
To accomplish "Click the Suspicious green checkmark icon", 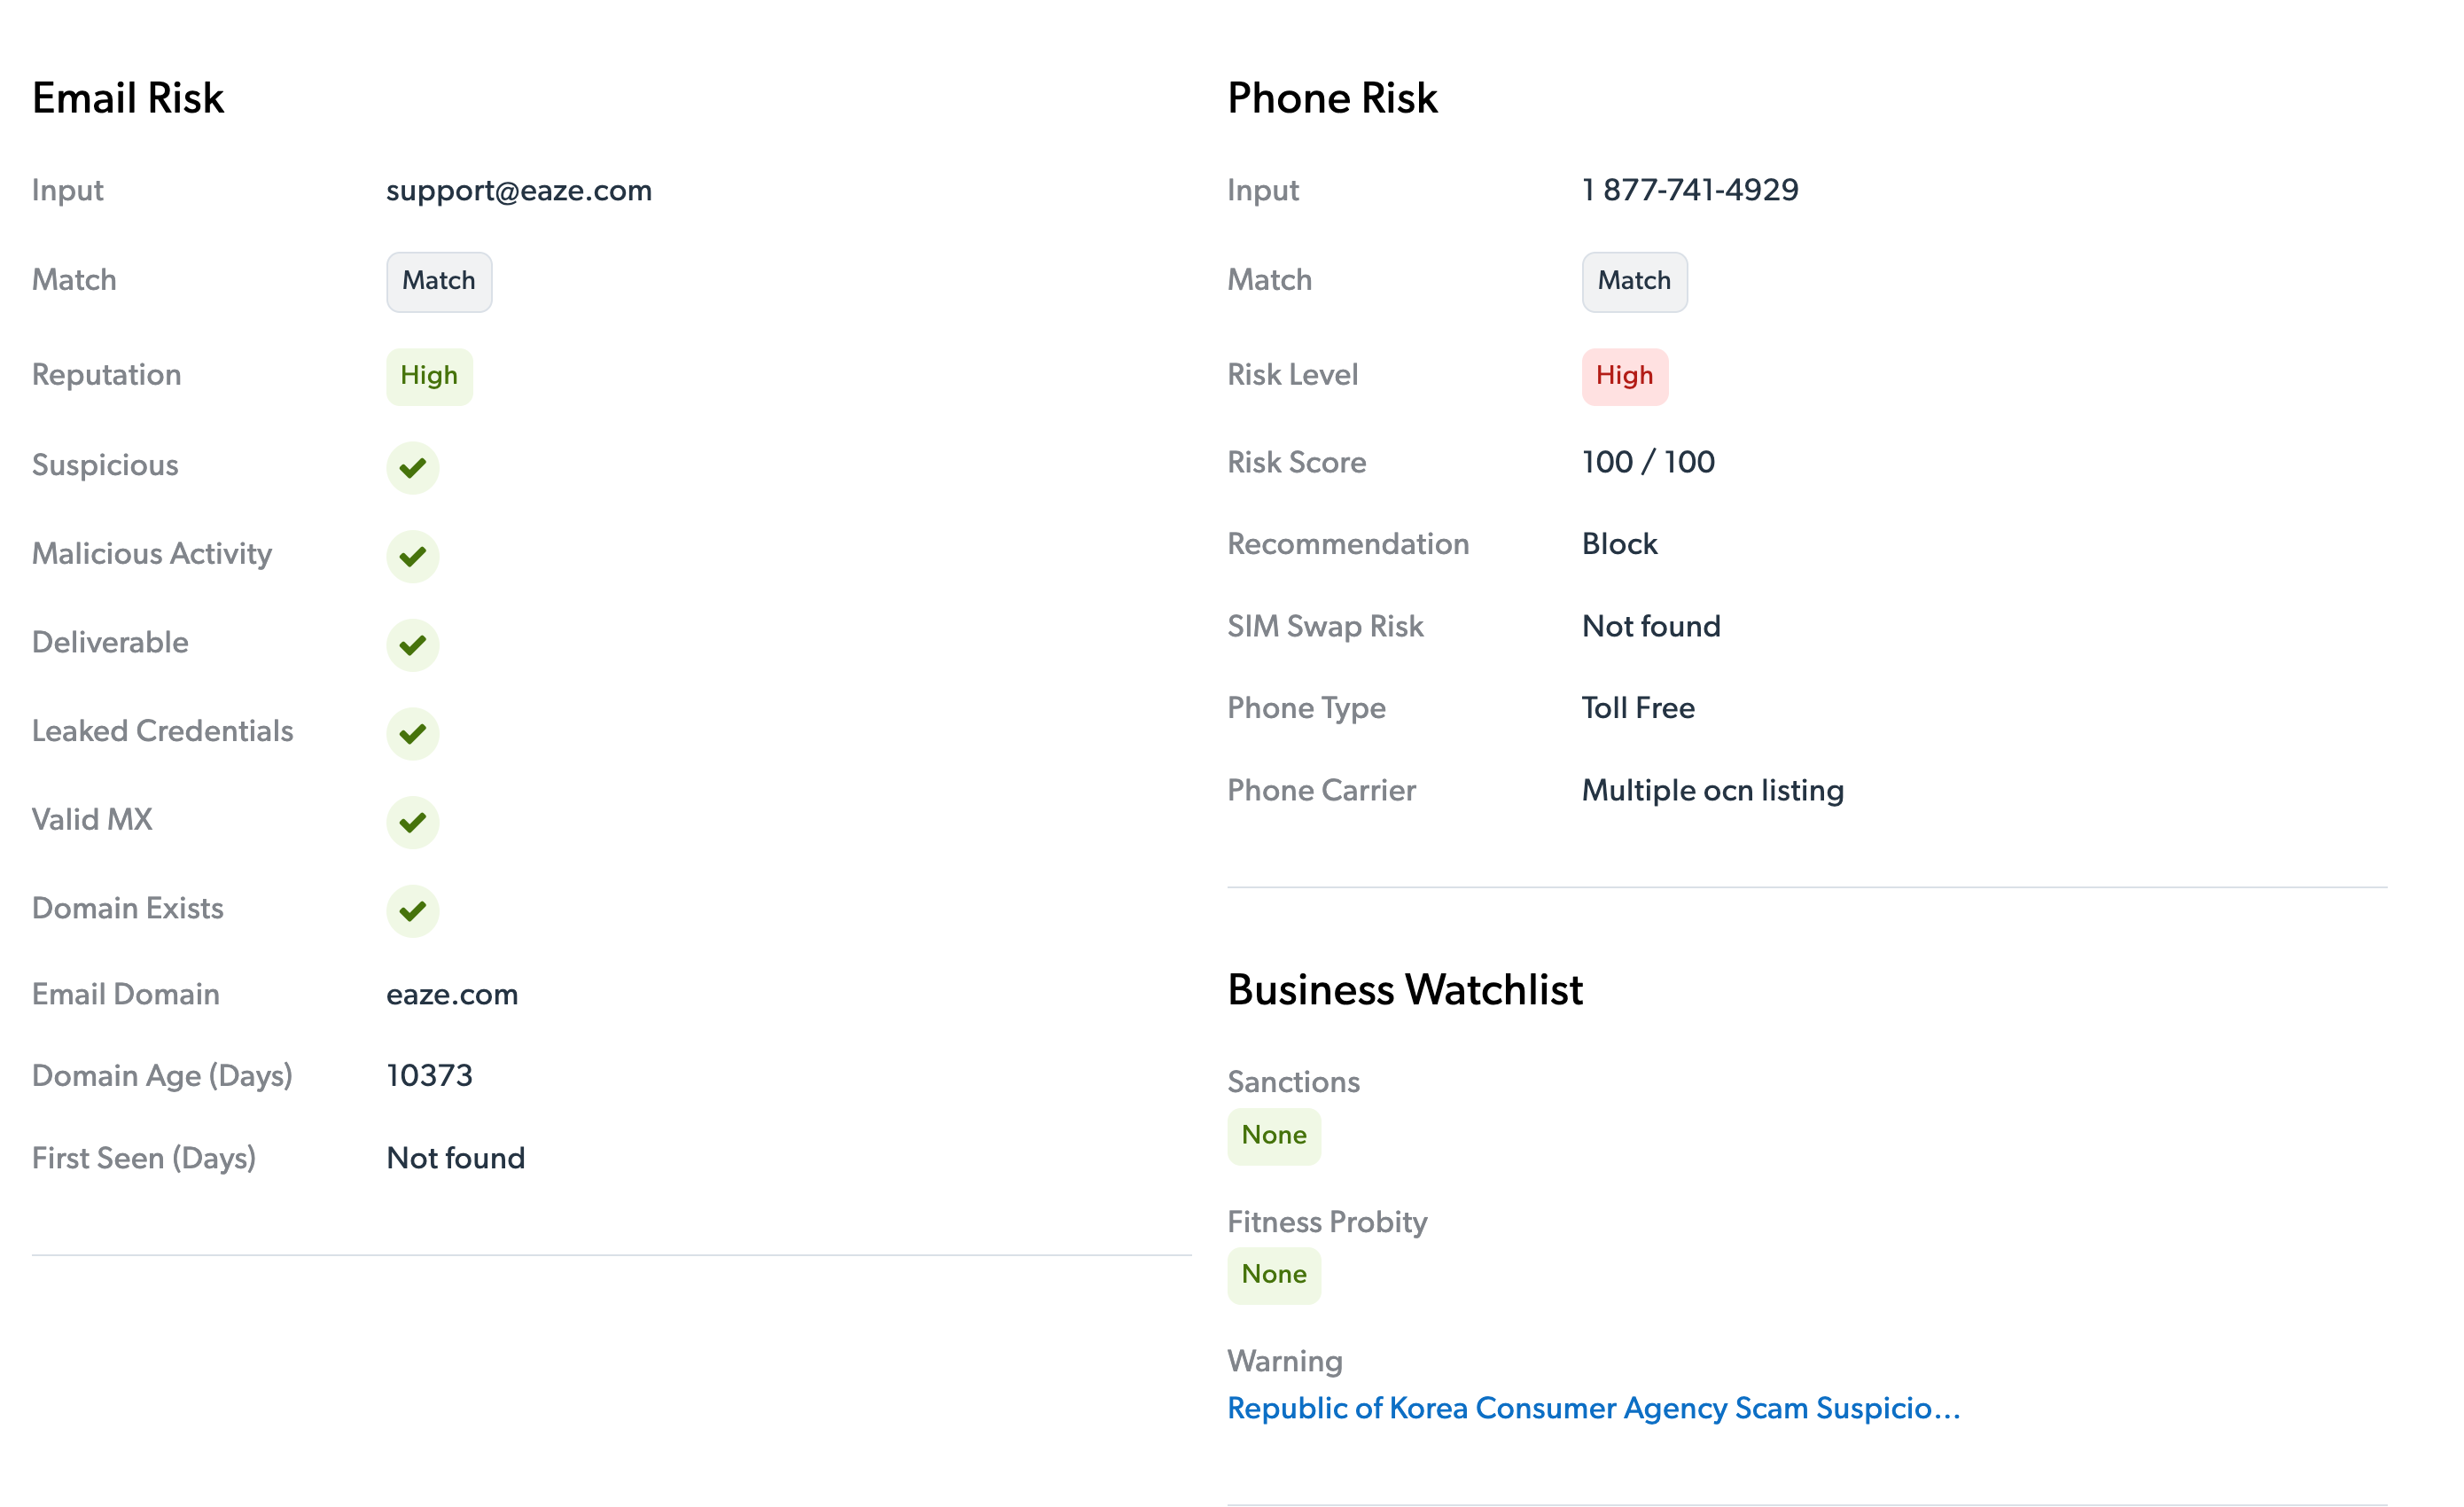I will point(412,467).
